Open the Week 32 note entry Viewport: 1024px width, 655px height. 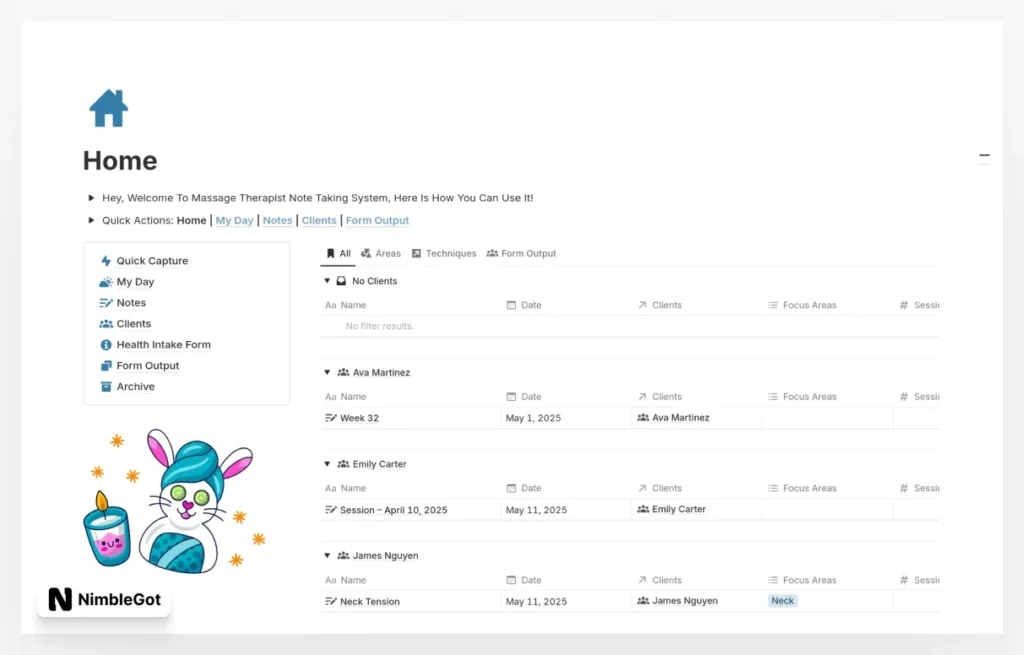(359, 418)
